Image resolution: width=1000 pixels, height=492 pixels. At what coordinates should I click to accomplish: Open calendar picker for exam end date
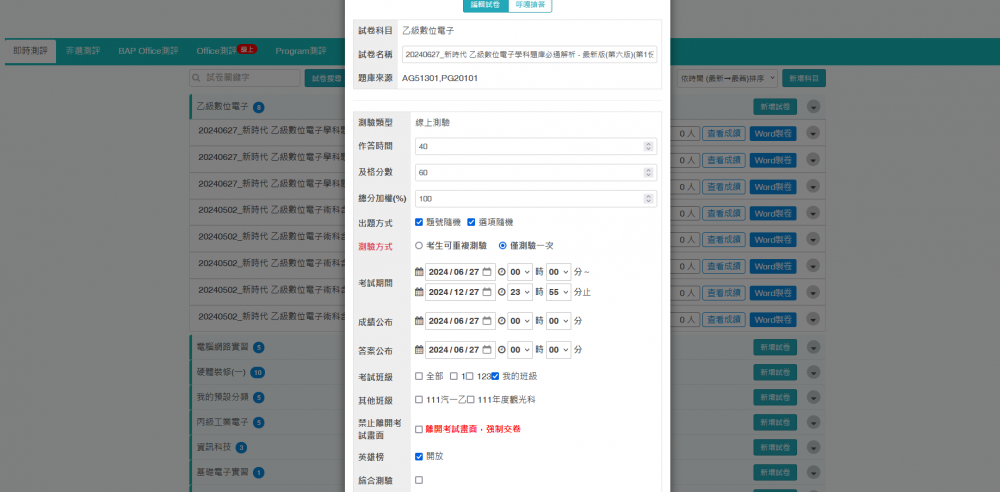(487, 292)
